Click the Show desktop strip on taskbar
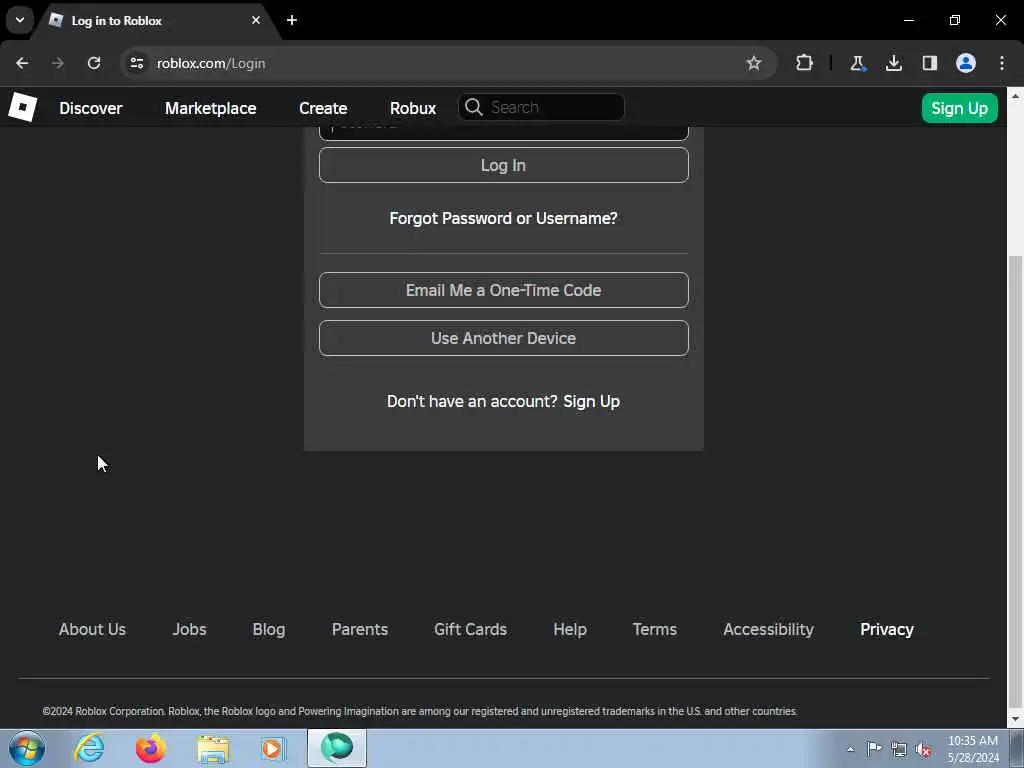Screen dimensions: 1024x768 tap(1017, 748)
